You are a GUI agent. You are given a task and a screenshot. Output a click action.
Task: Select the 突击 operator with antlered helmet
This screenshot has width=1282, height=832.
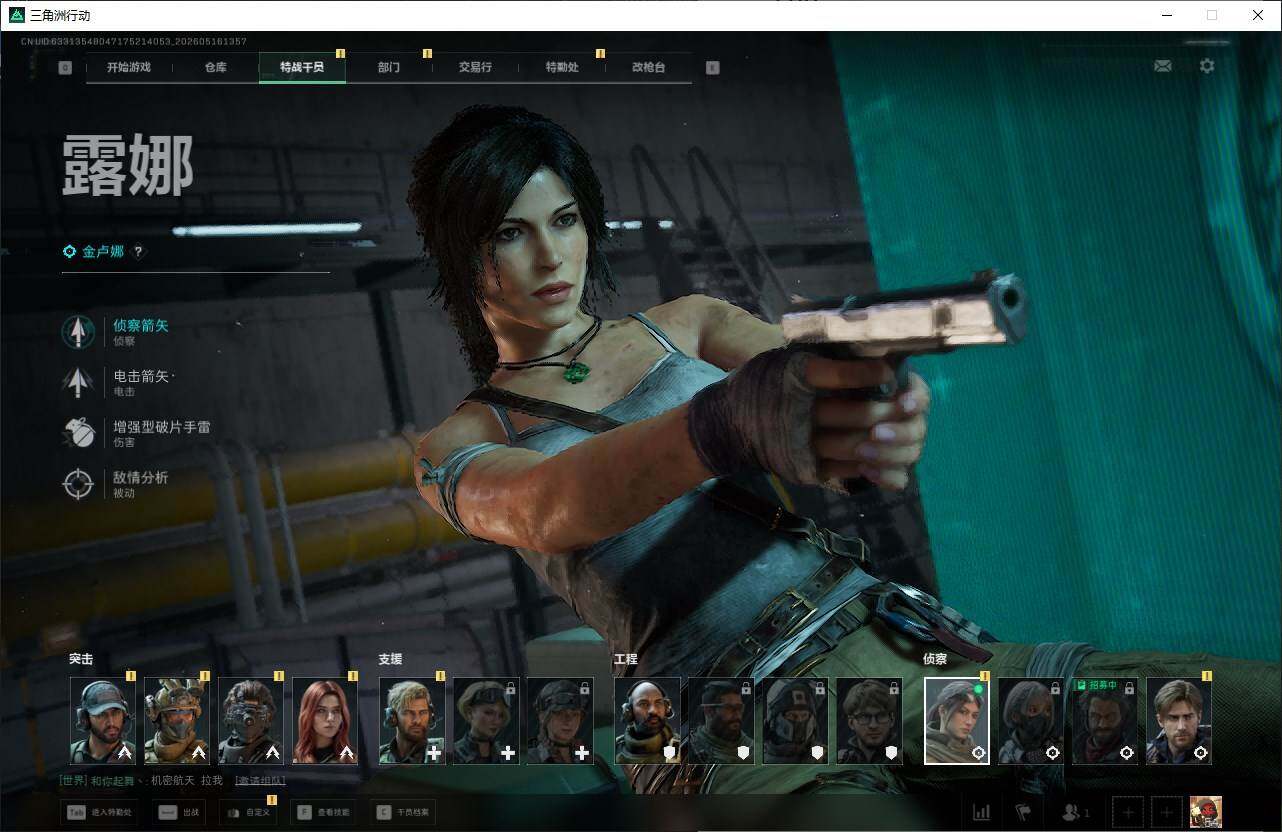click(177, 721)
